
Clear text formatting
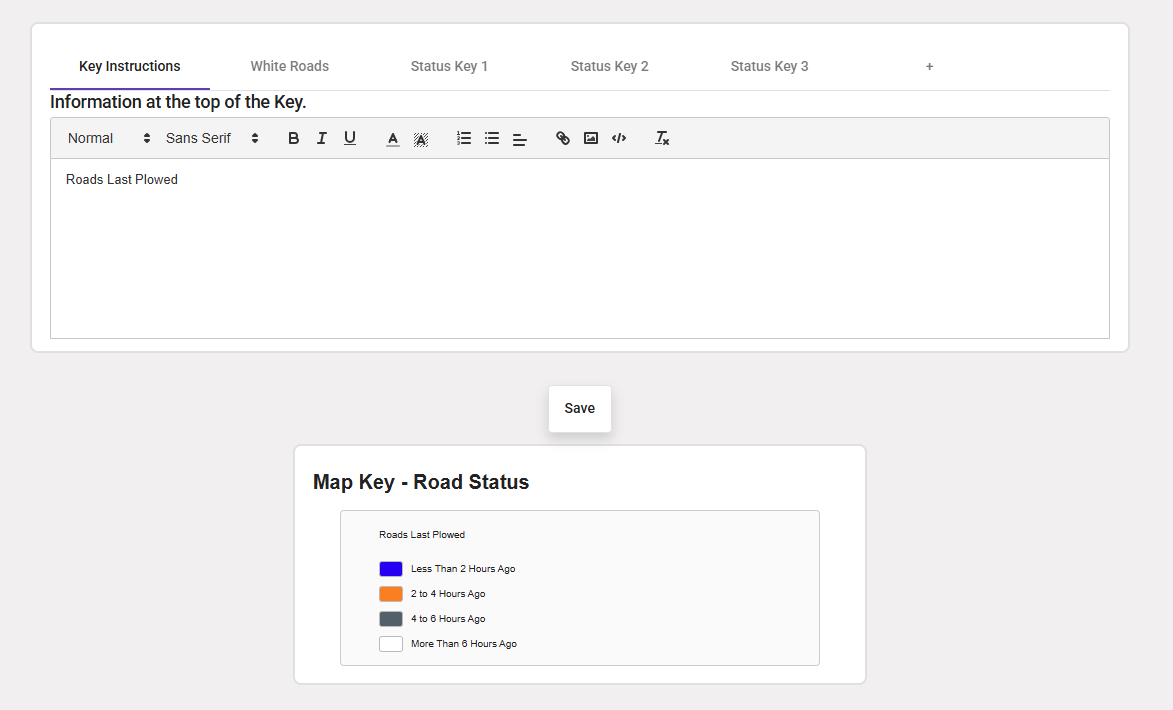[x=662, y=139]
